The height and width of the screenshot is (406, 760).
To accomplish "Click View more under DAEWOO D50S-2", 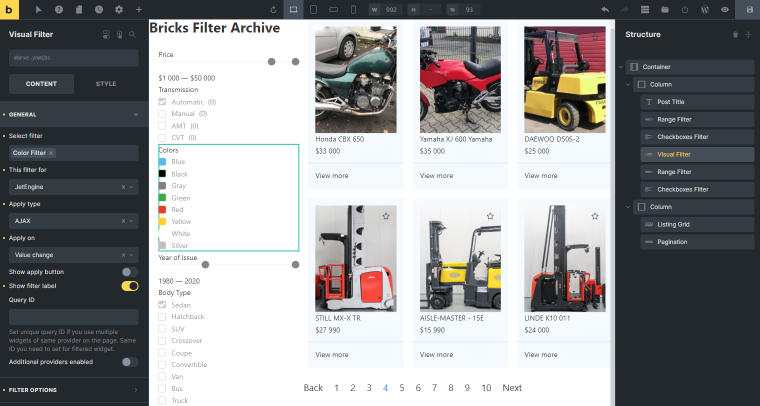I will pos(541,175).
